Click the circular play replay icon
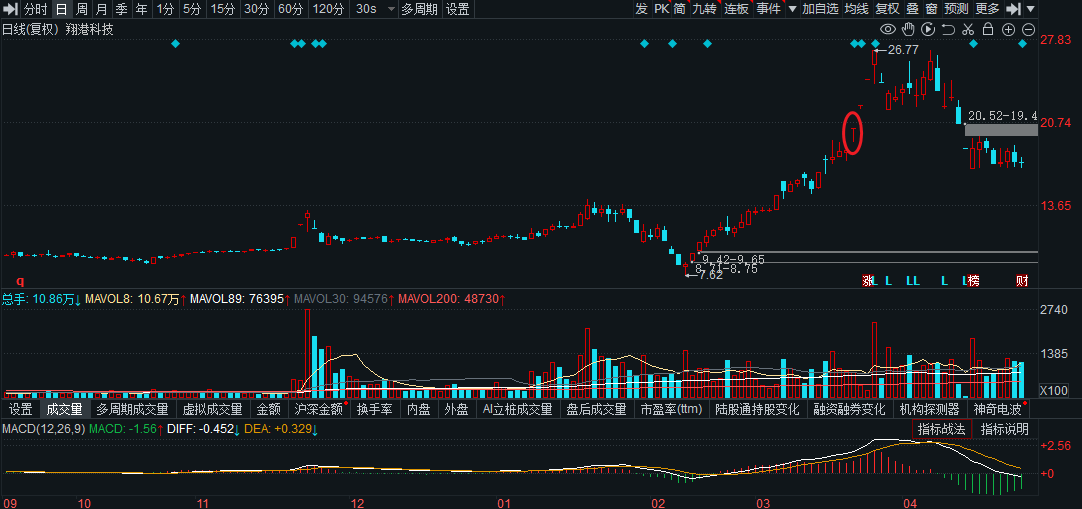1082x509 pixels. [928, 29]
